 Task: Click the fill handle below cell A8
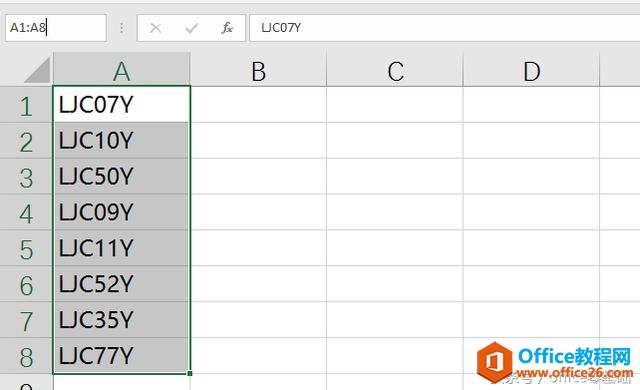coord(189,373)
